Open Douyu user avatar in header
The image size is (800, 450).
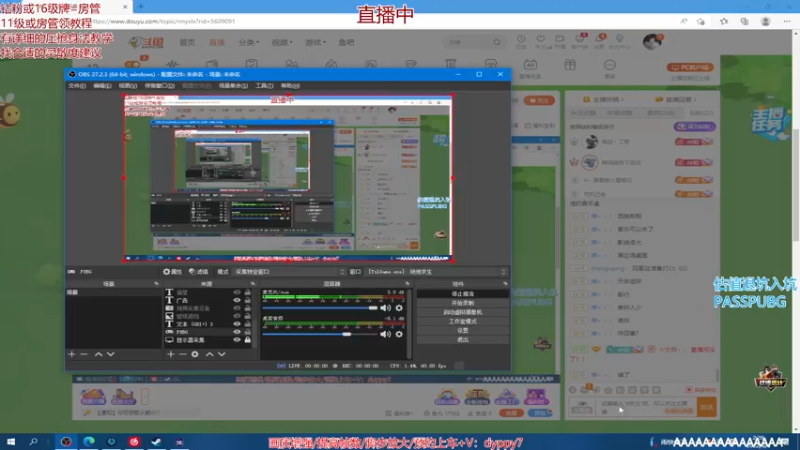pos(652,42)
